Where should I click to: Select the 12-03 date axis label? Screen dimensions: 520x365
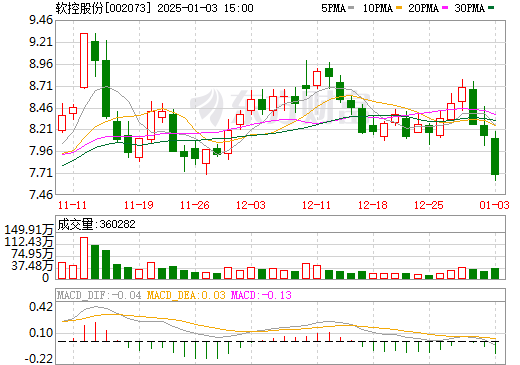(251, 205)
